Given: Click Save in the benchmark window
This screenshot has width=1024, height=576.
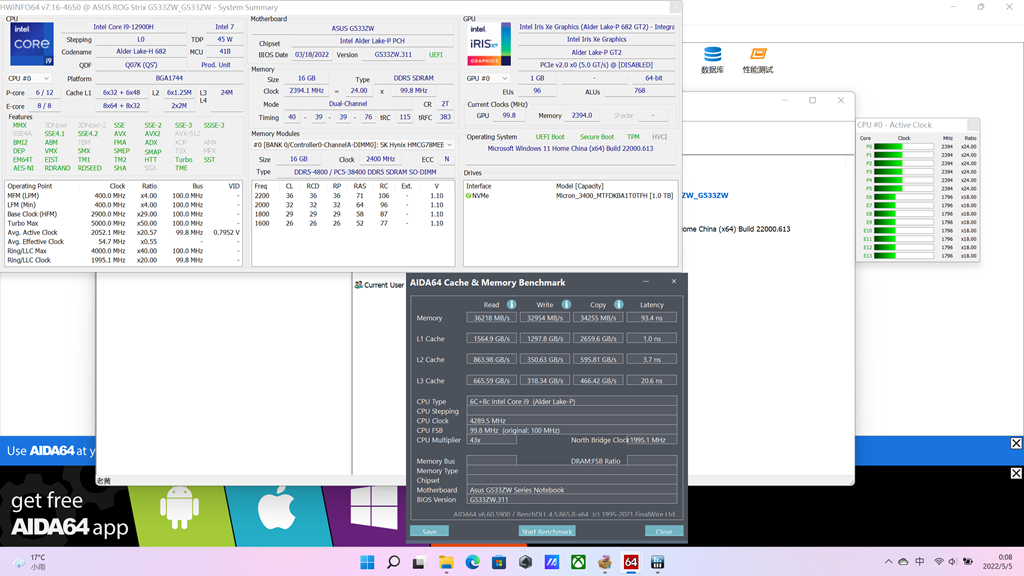Looking at the screenshot, I should point(429,531).
